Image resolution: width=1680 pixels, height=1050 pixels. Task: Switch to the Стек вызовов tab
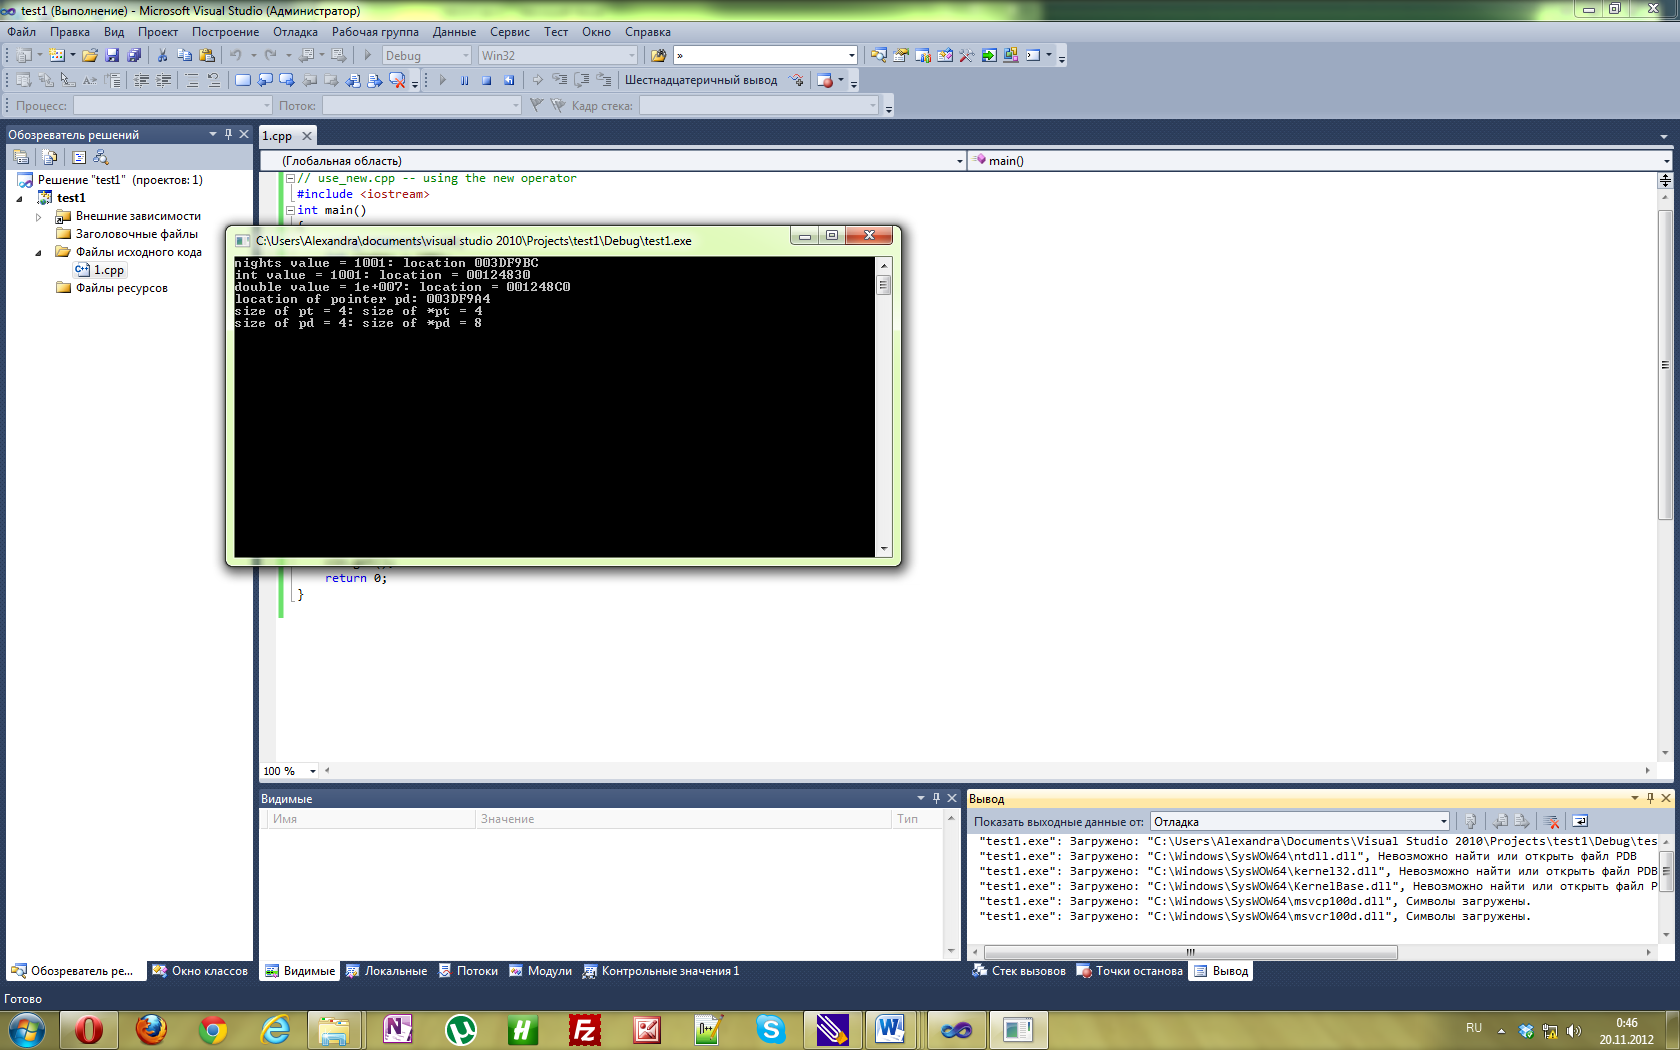[1019, 971]
